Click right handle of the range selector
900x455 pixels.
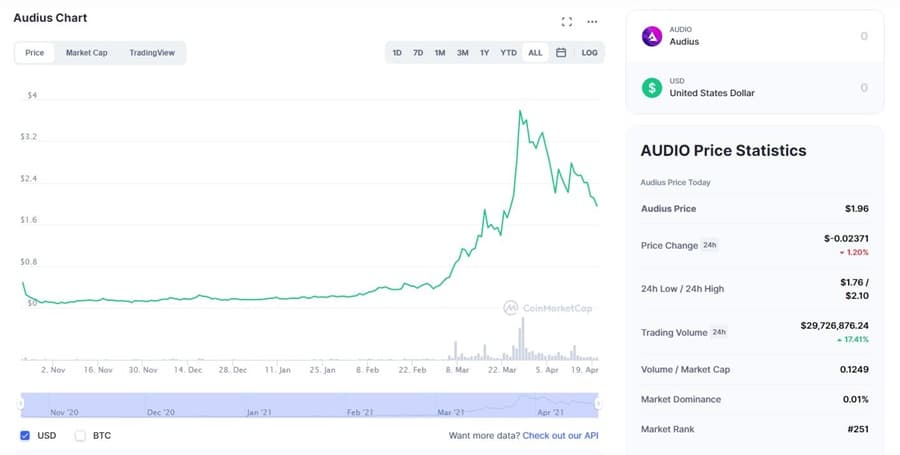click(x=597, y=404)
